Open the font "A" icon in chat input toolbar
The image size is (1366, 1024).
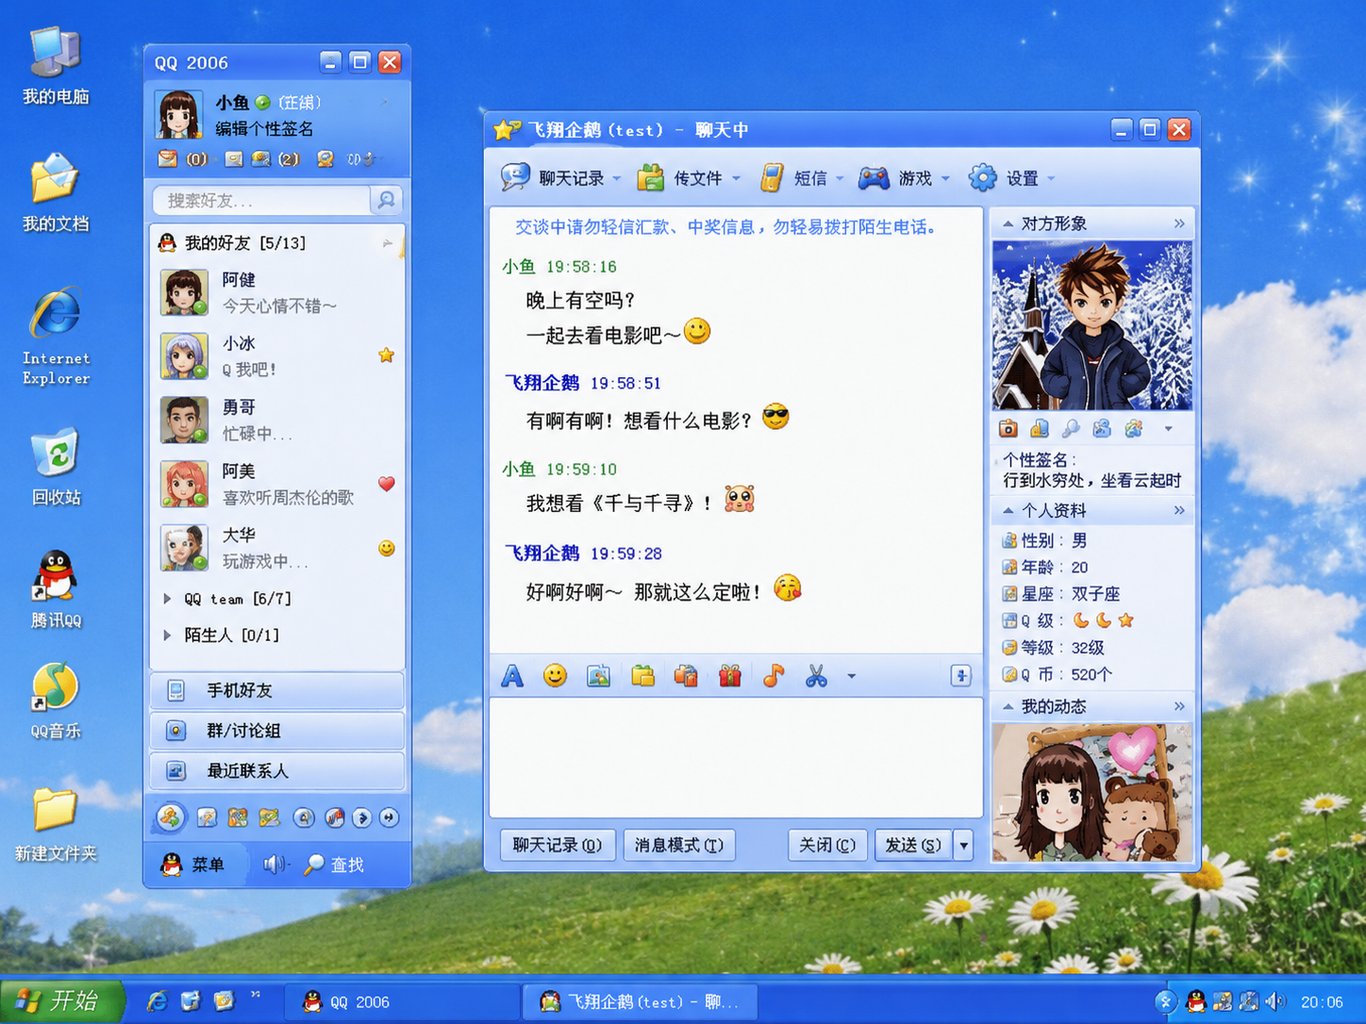[512, 677]
